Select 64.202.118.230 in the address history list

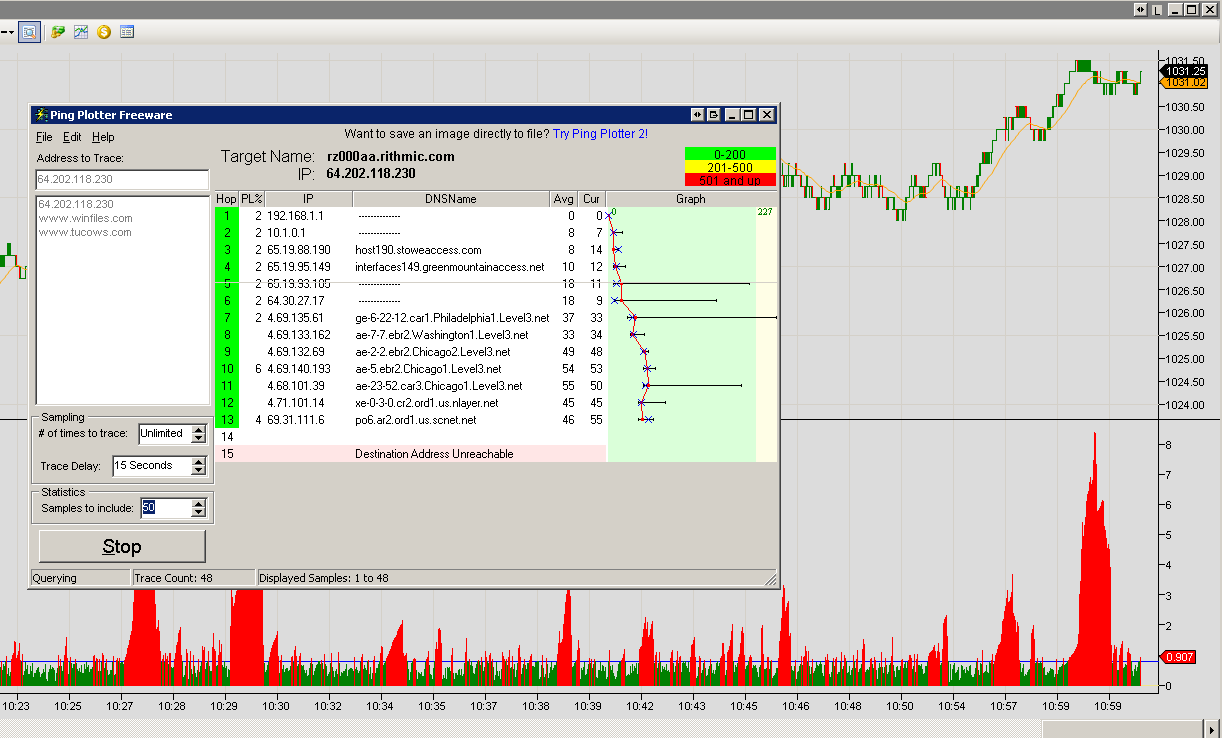(76, 204)
